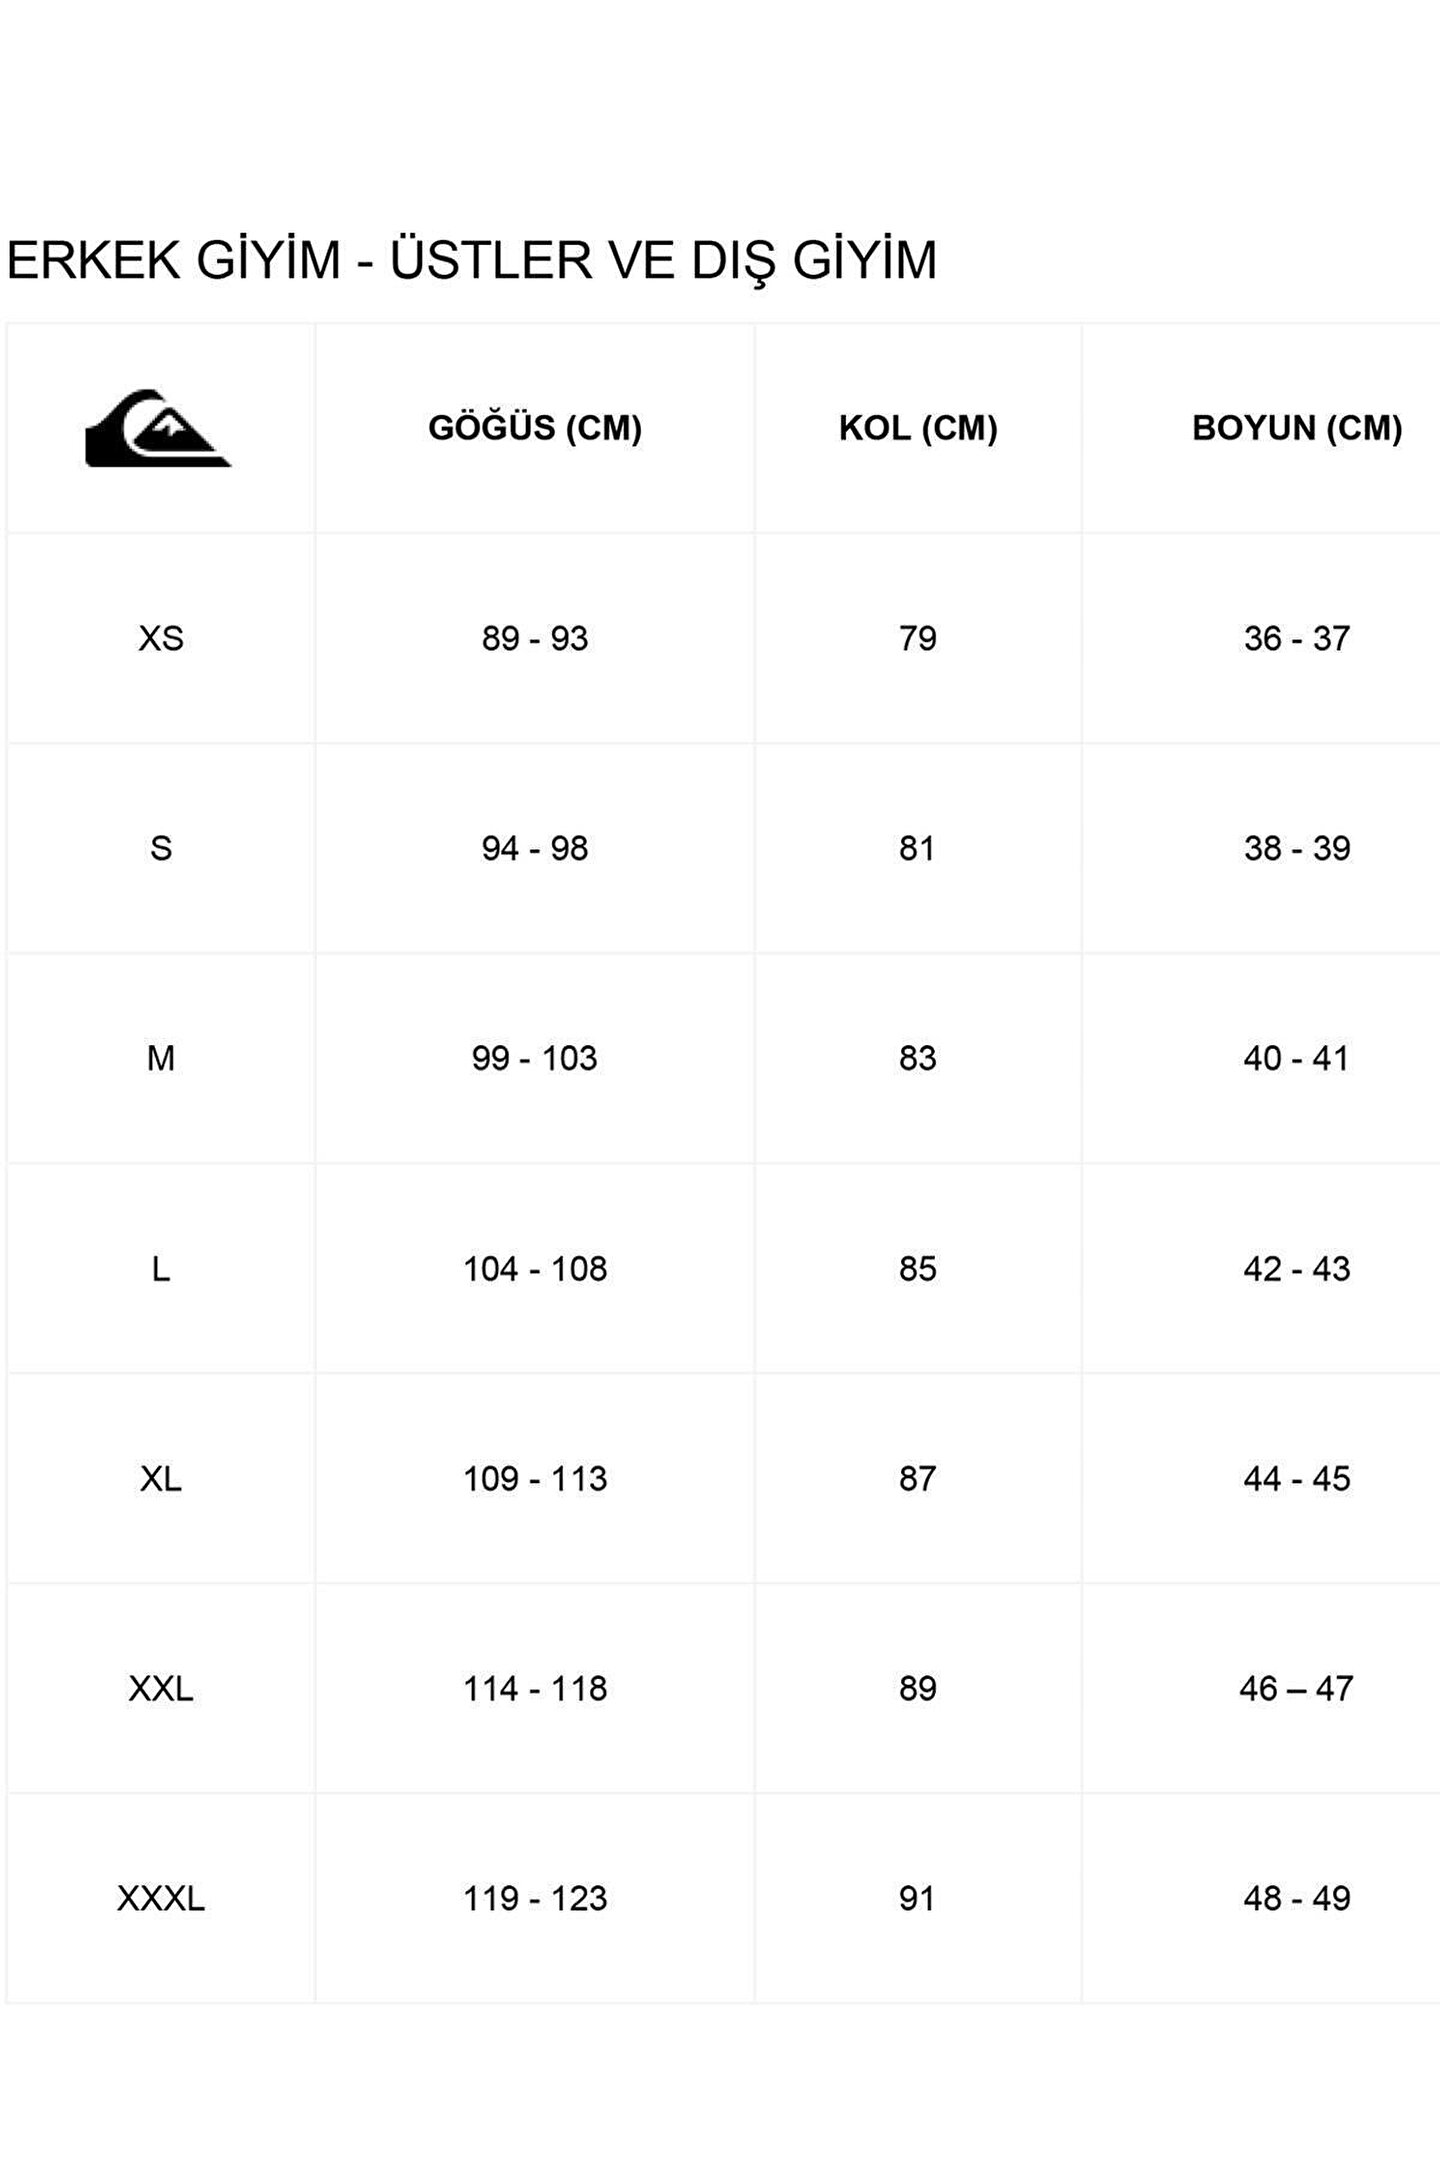
Task: Click the BOYUN (CM) column header
Action: click(1297, 428)
